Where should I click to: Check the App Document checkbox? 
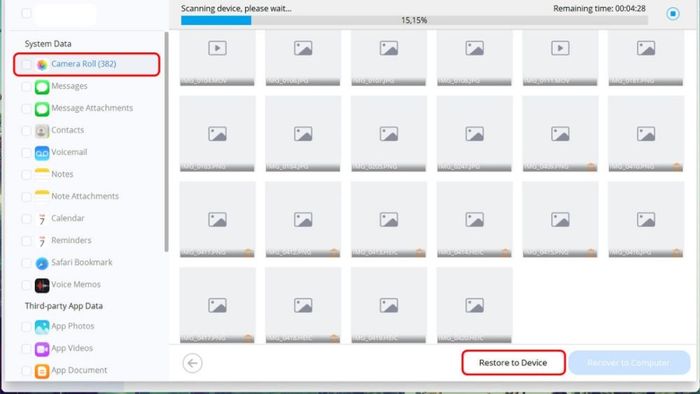(26, 371)
